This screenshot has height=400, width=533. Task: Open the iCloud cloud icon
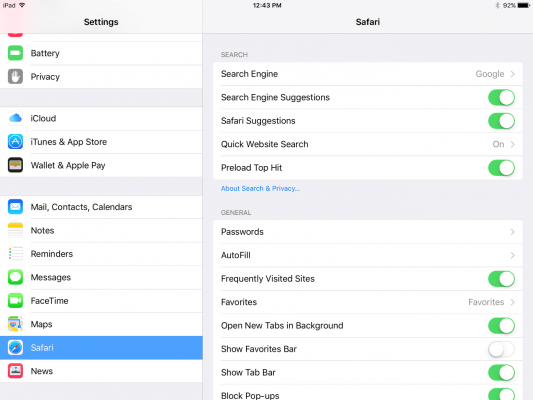15,118
